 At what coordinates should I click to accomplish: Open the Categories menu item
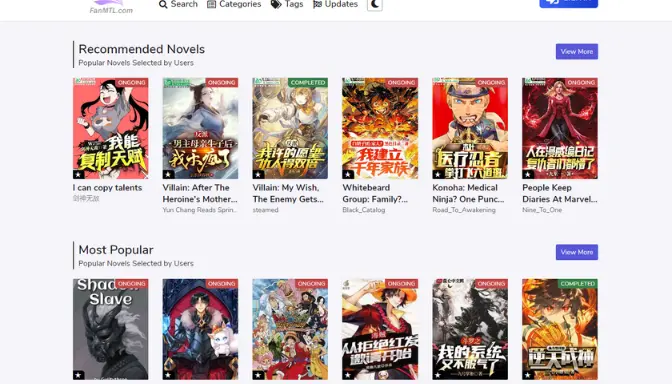[234, 4]
